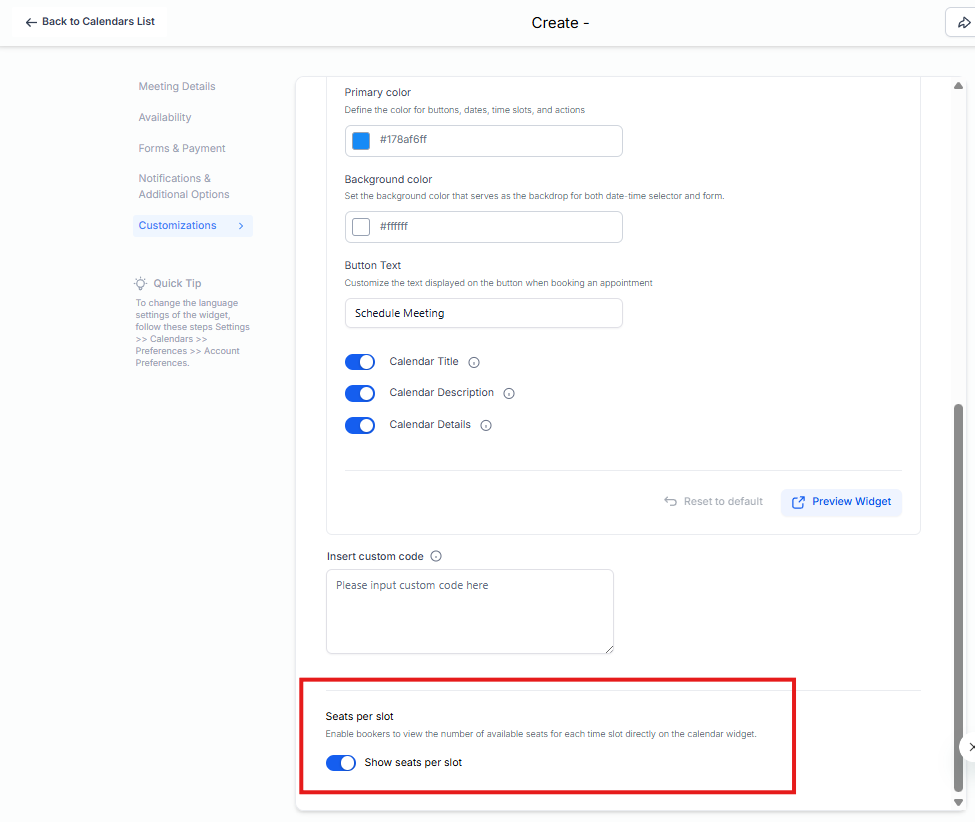Click info icon beside Calendar Description

[x=509, y=394]
